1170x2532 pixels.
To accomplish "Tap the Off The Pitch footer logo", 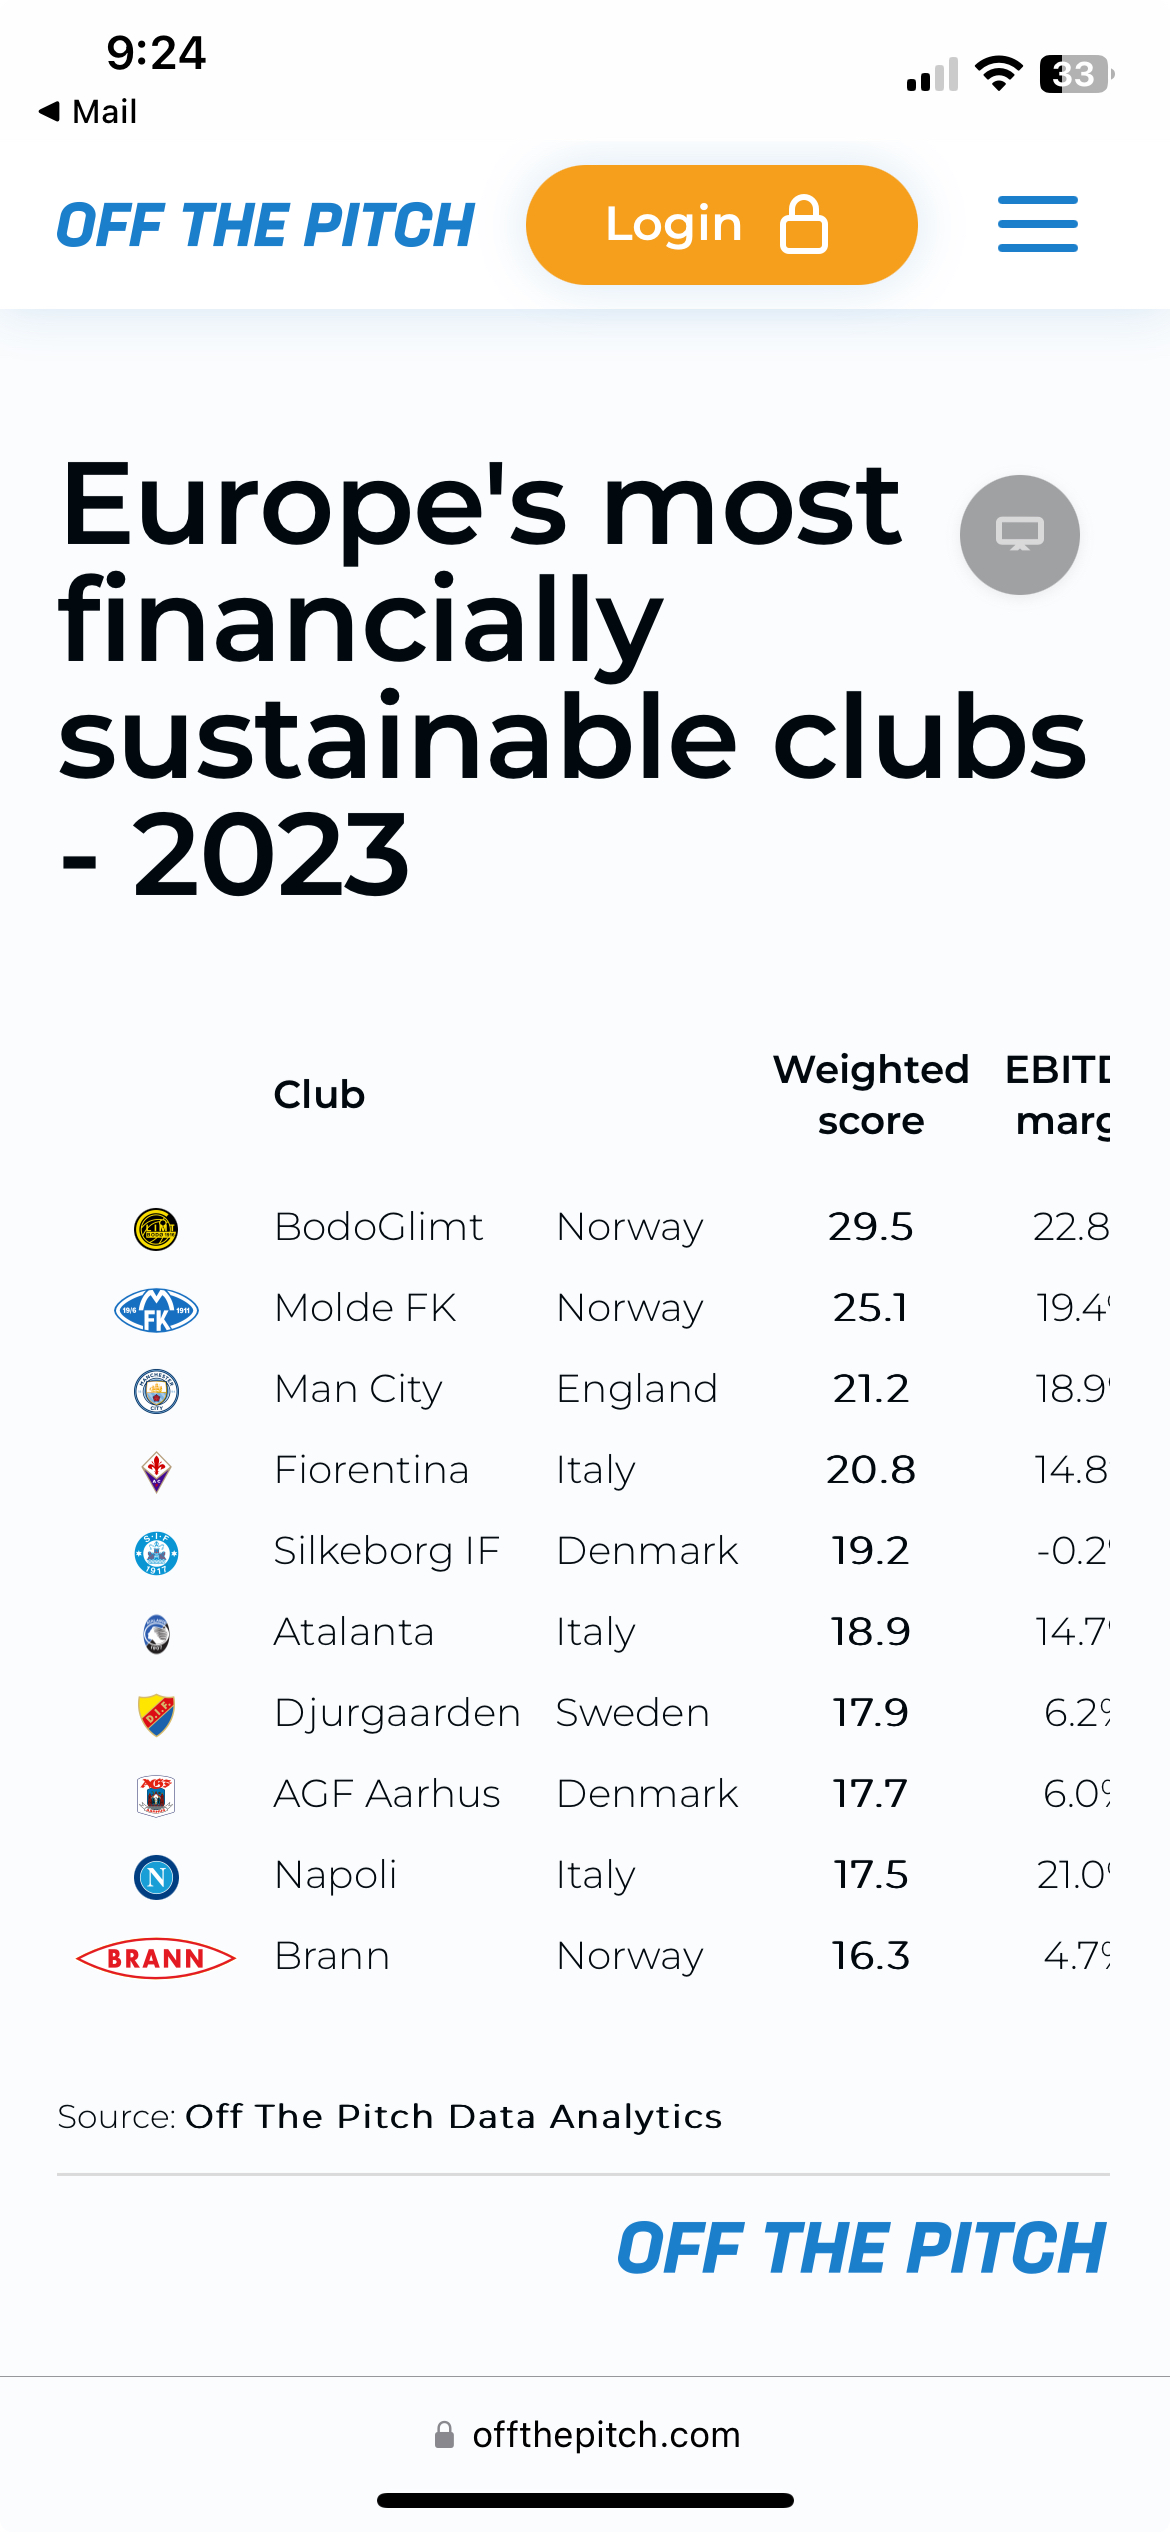I will (861, 2249).
